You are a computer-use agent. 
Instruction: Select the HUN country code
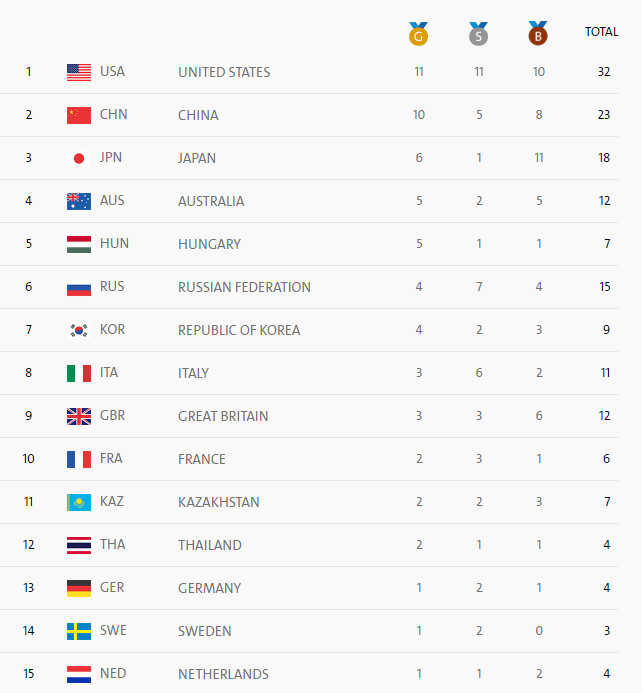pyautogui.click(x=114, y=244)
